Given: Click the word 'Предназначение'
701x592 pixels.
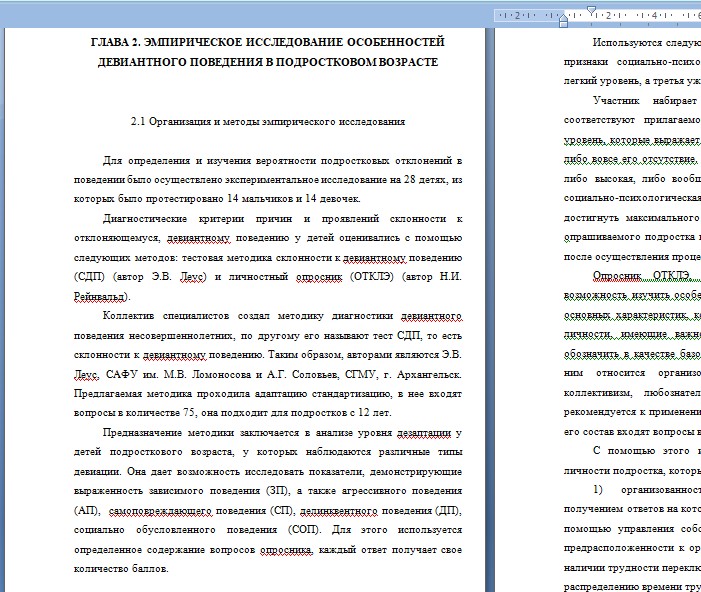Looking at the screenshot, I should [x=141, y=432].
